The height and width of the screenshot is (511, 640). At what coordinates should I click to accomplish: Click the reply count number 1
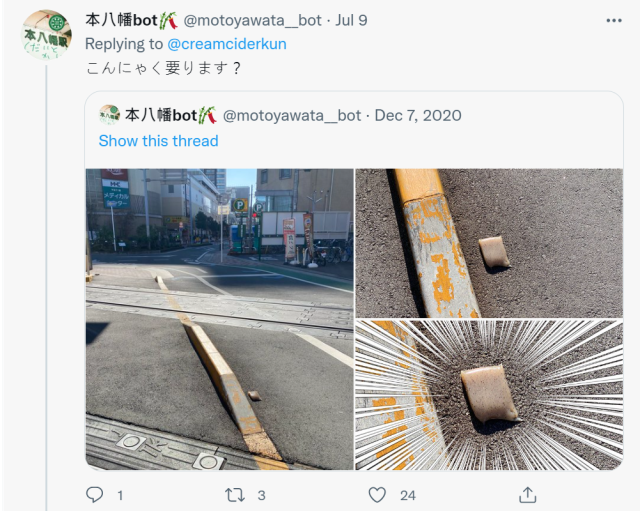[x=120, y=495]
